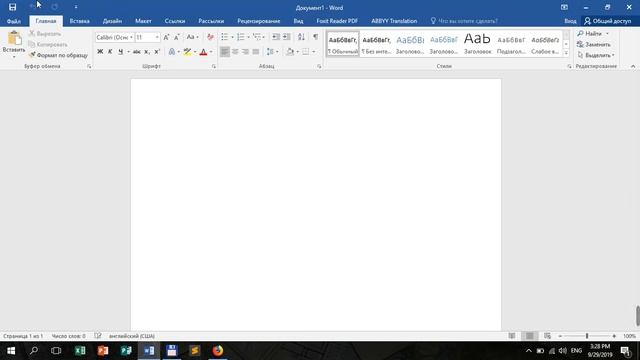Viewport: 640px width, 360px height.
Task: Switch to the Дизайн tab
Action: (112, 21)
